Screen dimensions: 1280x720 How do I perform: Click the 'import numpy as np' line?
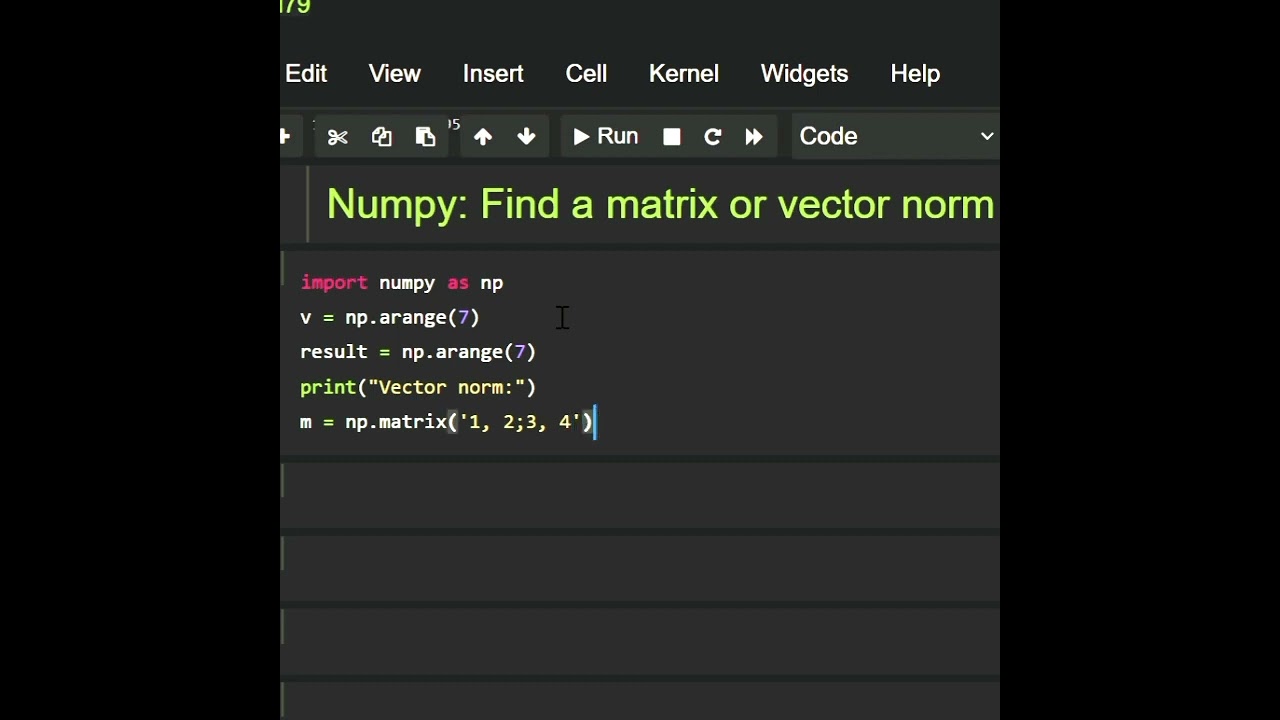402,283
